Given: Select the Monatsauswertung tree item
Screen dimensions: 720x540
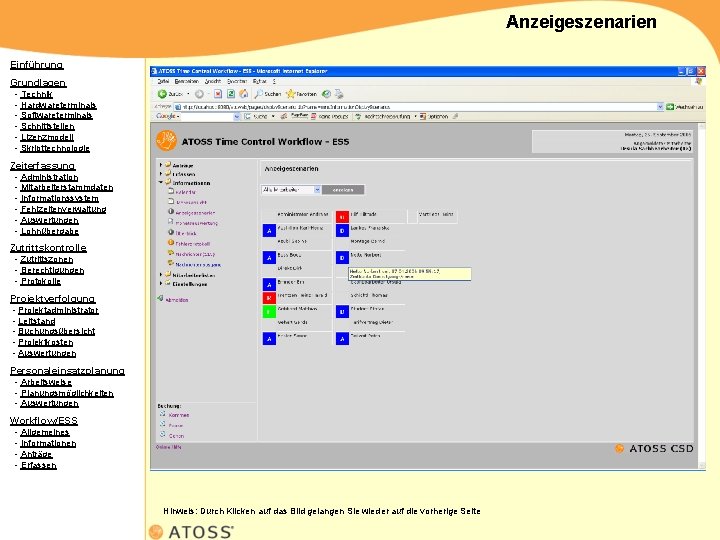Looking at the screenshot, I should point(197,223).
